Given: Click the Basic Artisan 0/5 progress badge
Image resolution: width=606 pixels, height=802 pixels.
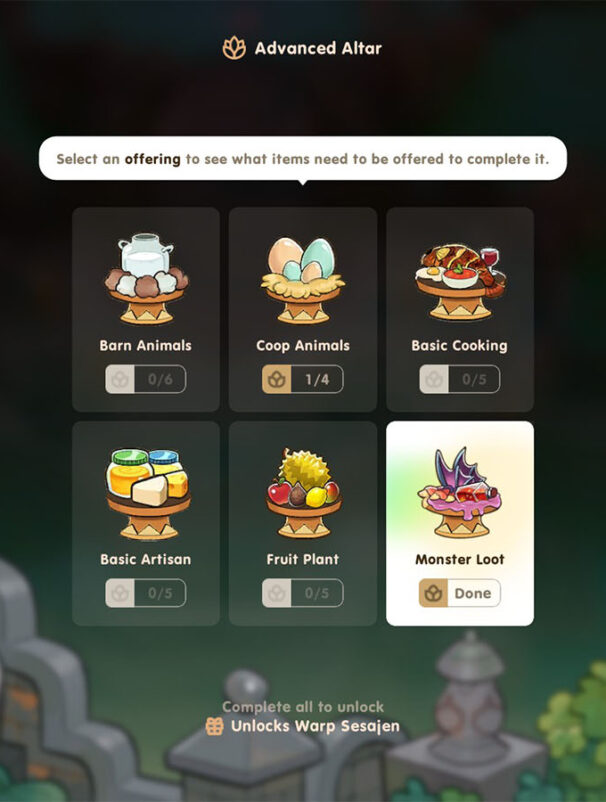Looking at the screenshot, I should coord(146,593).
